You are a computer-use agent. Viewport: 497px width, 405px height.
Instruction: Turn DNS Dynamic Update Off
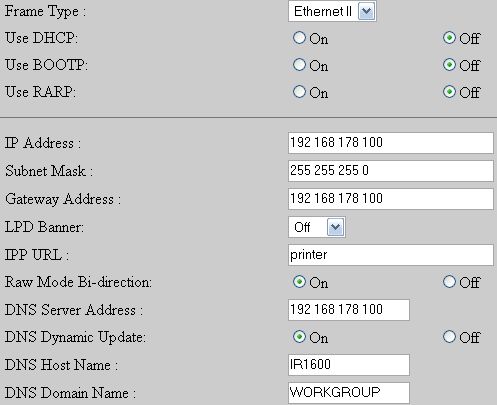(449, 337)
